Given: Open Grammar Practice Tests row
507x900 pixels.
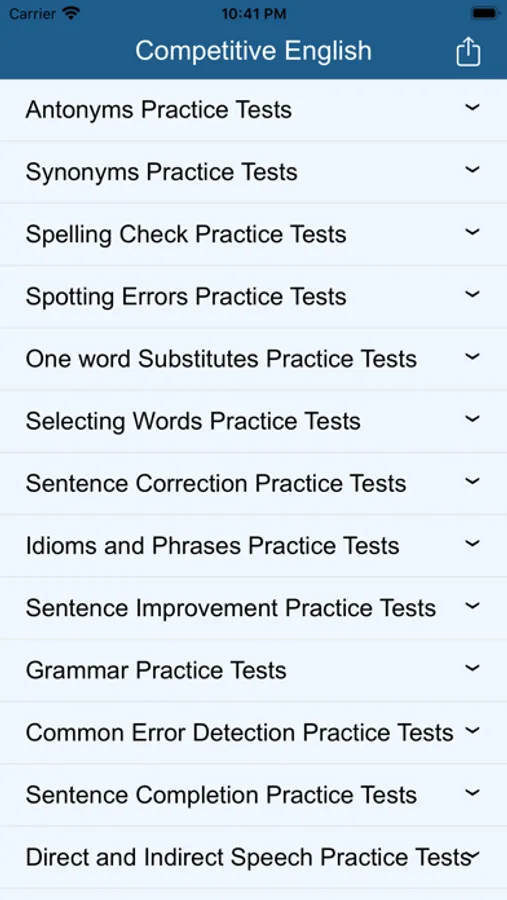Looking at the screenshot, I should pos(253,670).
